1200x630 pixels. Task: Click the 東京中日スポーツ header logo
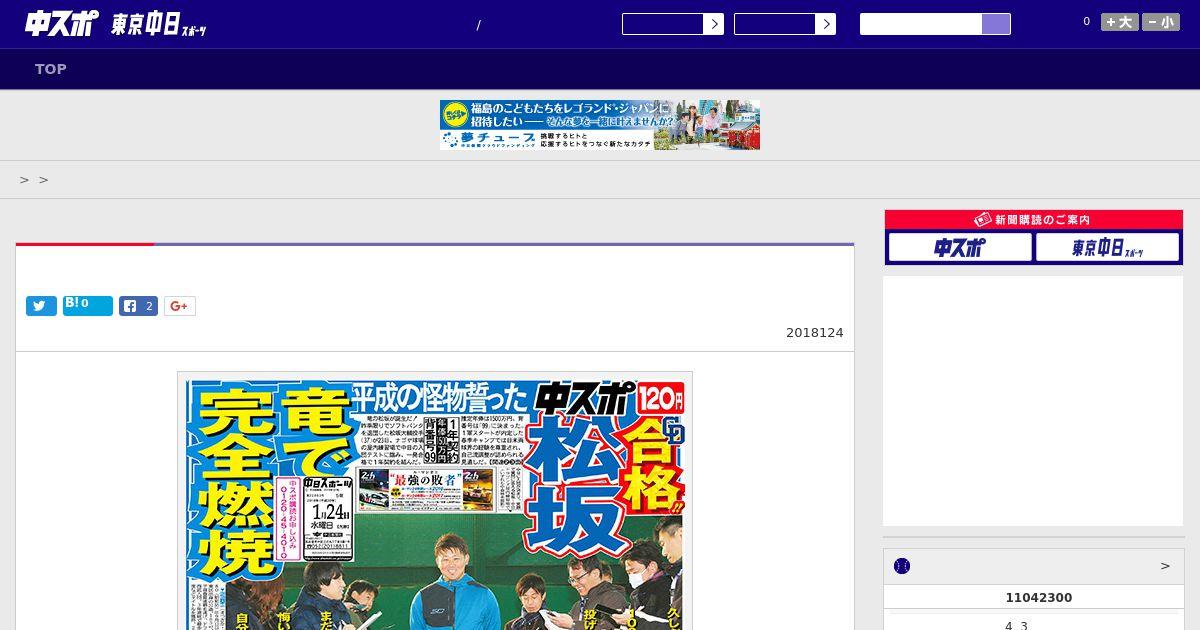[x=158, y=26]
